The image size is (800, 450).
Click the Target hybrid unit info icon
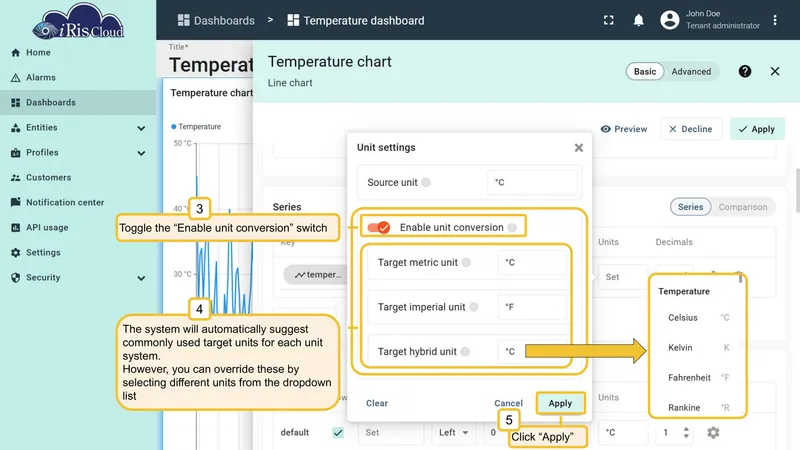tap(465, 352)
